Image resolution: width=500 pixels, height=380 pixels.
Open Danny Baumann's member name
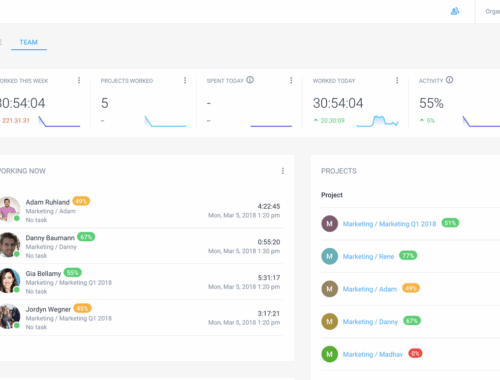pos(50,238)
